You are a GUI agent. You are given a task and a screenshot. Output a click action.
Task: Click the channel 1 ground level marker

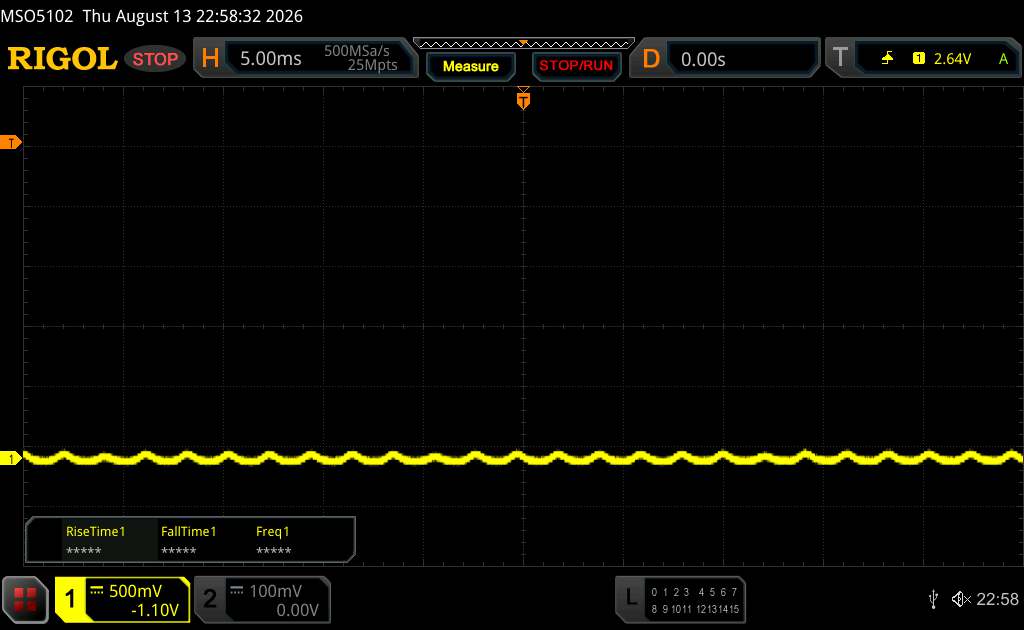(10, 458)
